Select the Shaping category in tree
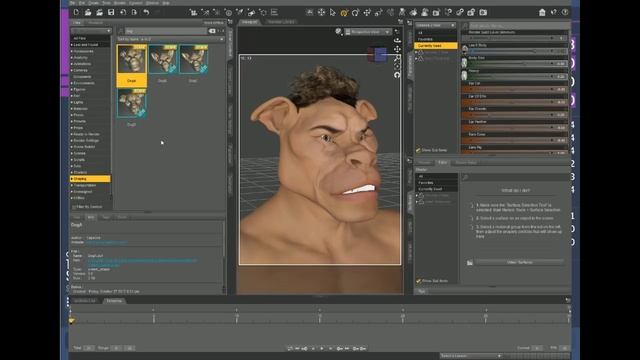640x360 pixels. (90, 179)
